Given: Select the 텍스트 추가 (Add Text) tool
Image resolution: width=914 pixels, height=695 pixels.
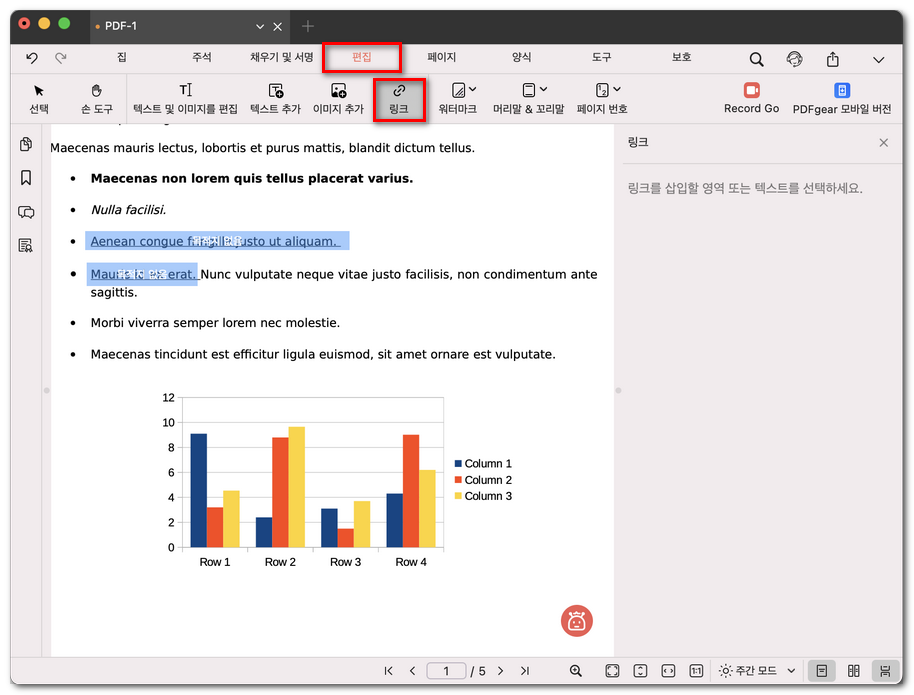Looking at the screenshot, I should (275, 99).
